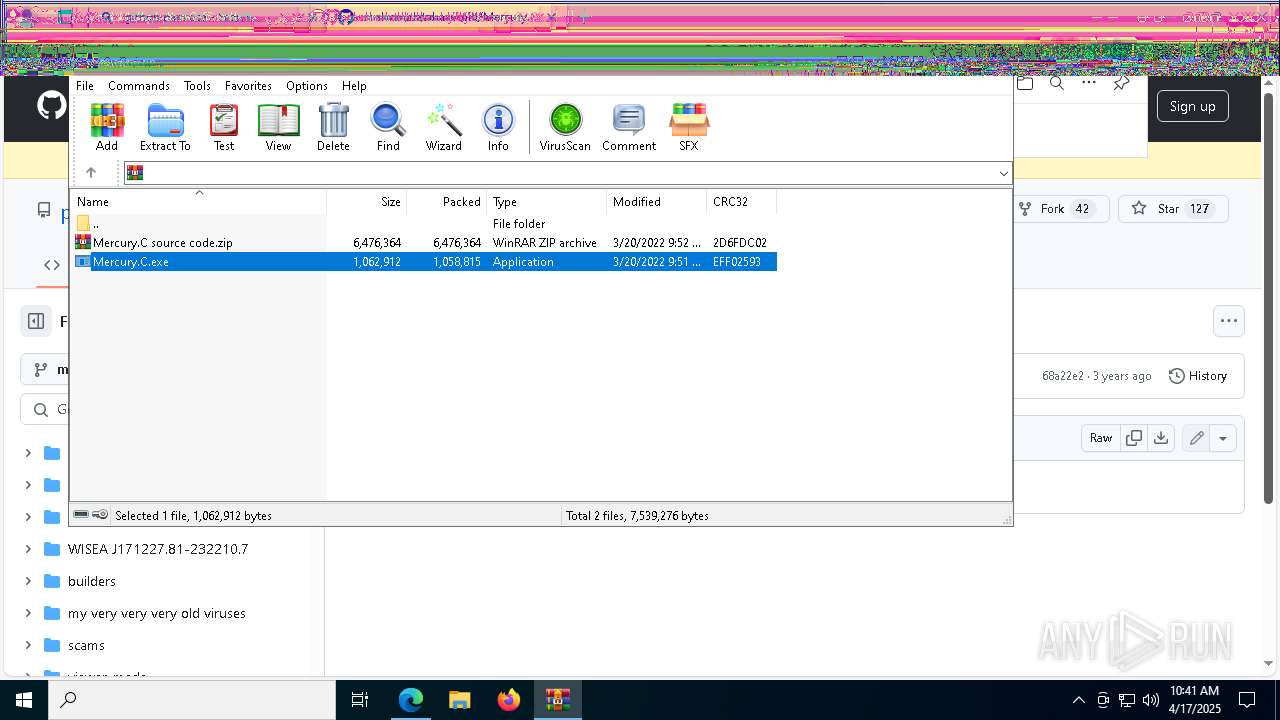Click the Test archive icon
This screenshot has width=1280, height=720.
224,127
